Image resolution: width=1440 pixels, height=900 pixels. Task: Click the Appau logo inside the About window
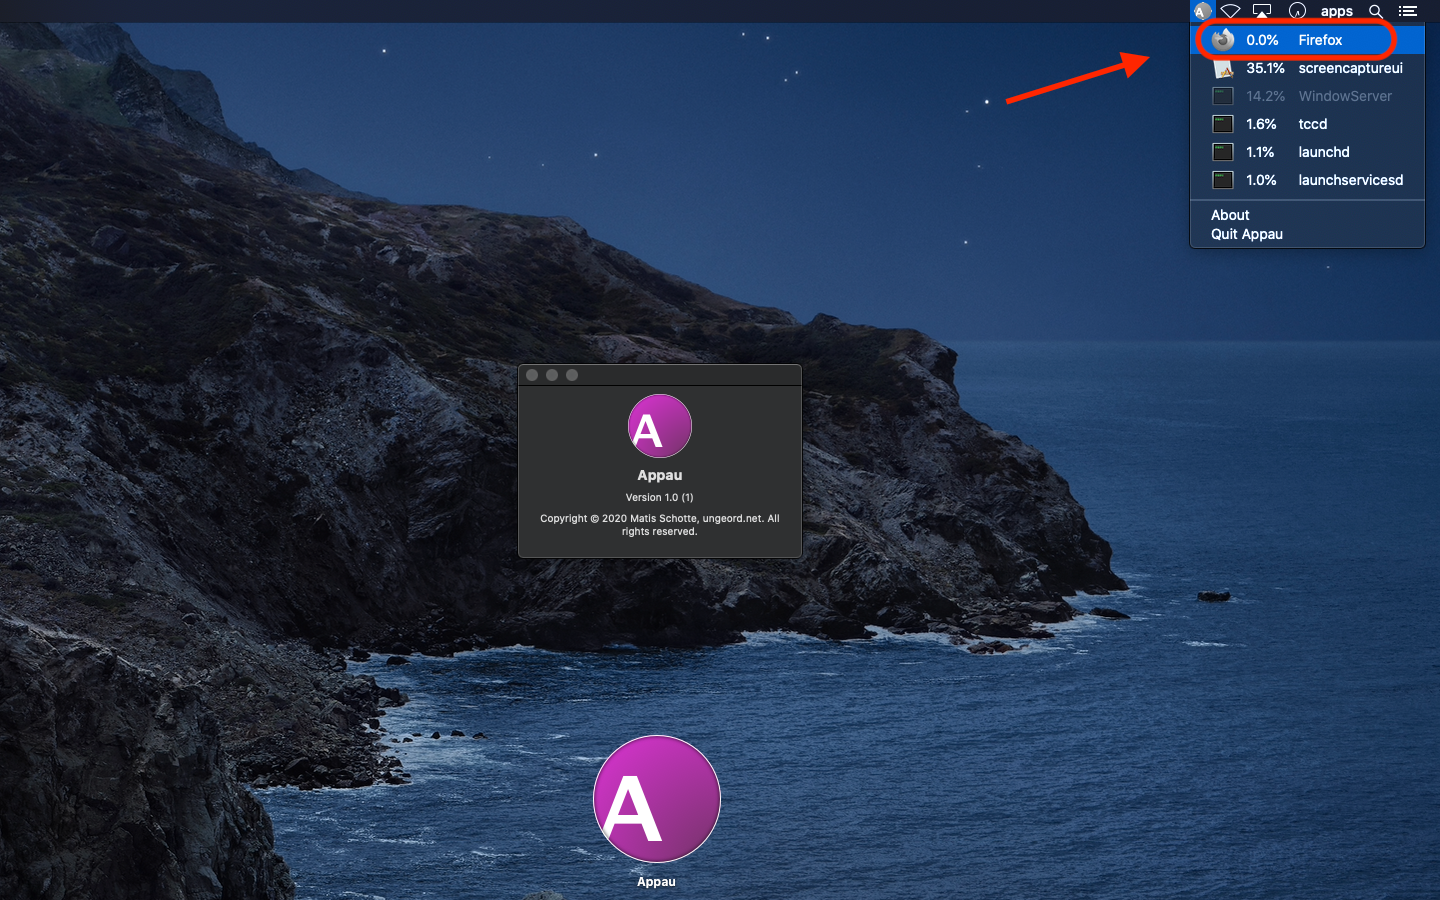(x=659, y=426)
